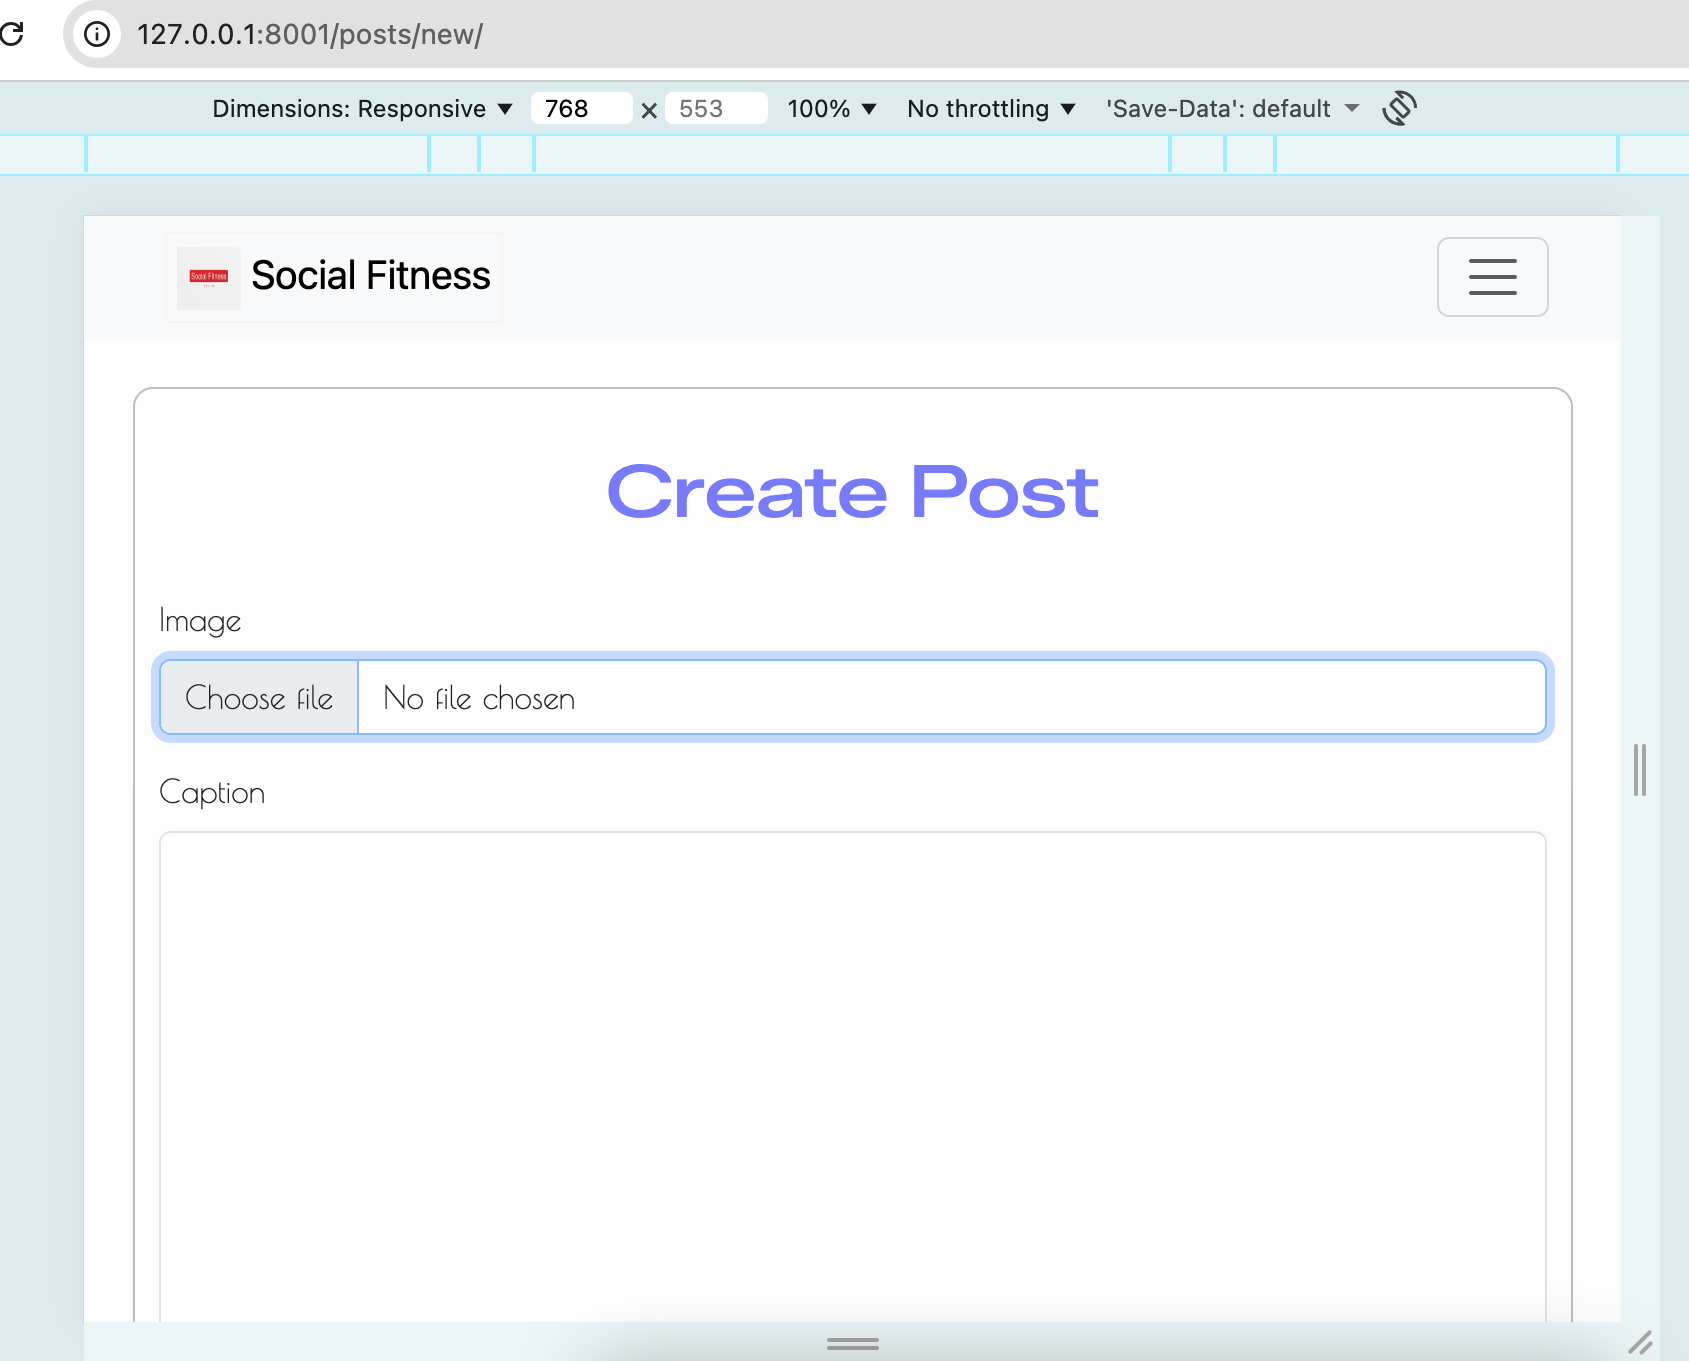Open the No throttling dropdown
Viewport: 1689px width, 1361px height.
coord(989,108)
